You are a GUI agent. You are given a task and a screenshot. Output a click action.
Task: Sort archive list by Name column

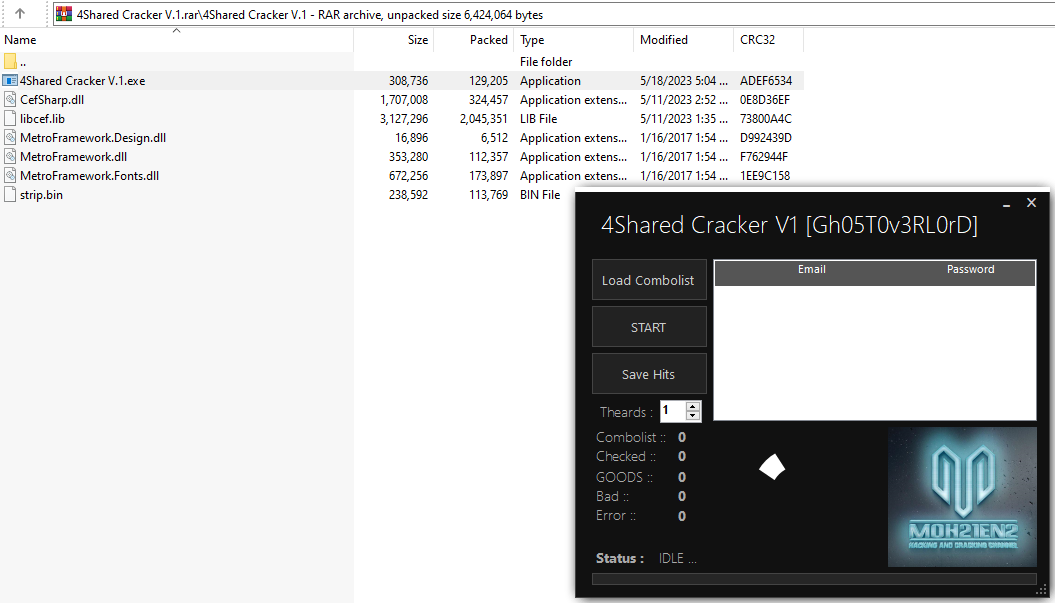coord(176,40)
